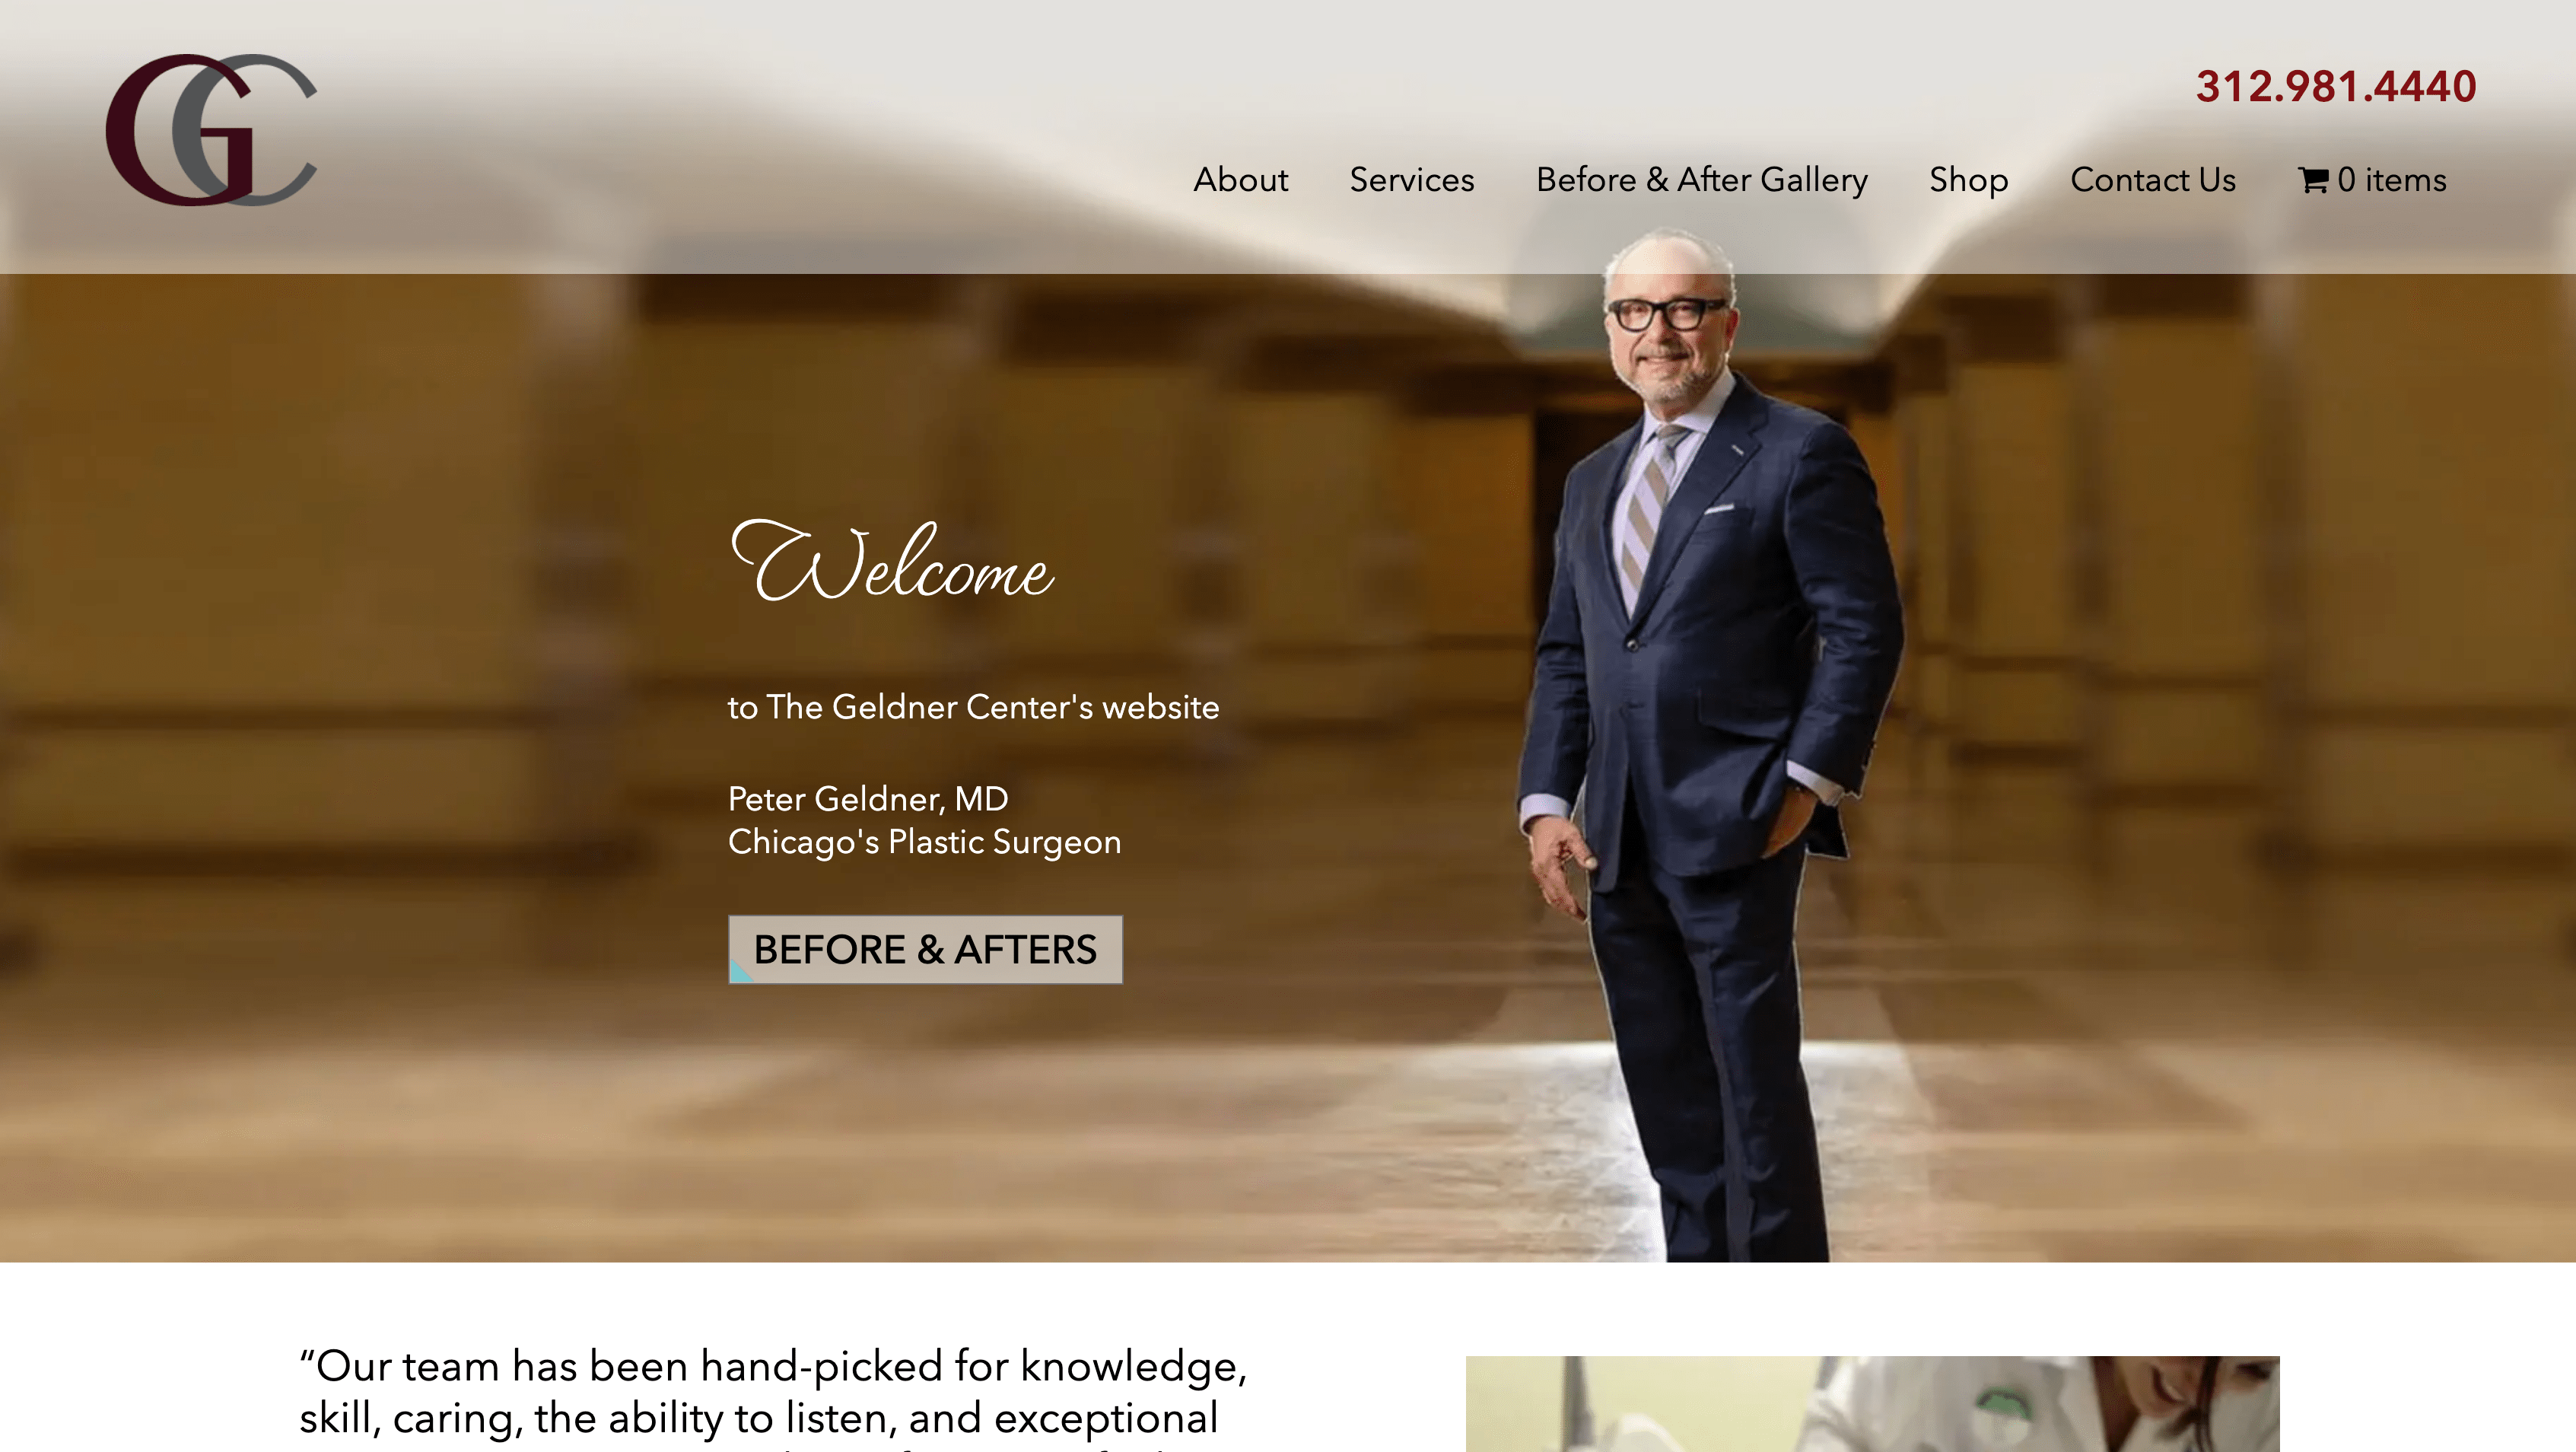Click the doctor's black eyeglasses
The image size is (2576, 1452).
(x=1666, y=314)
